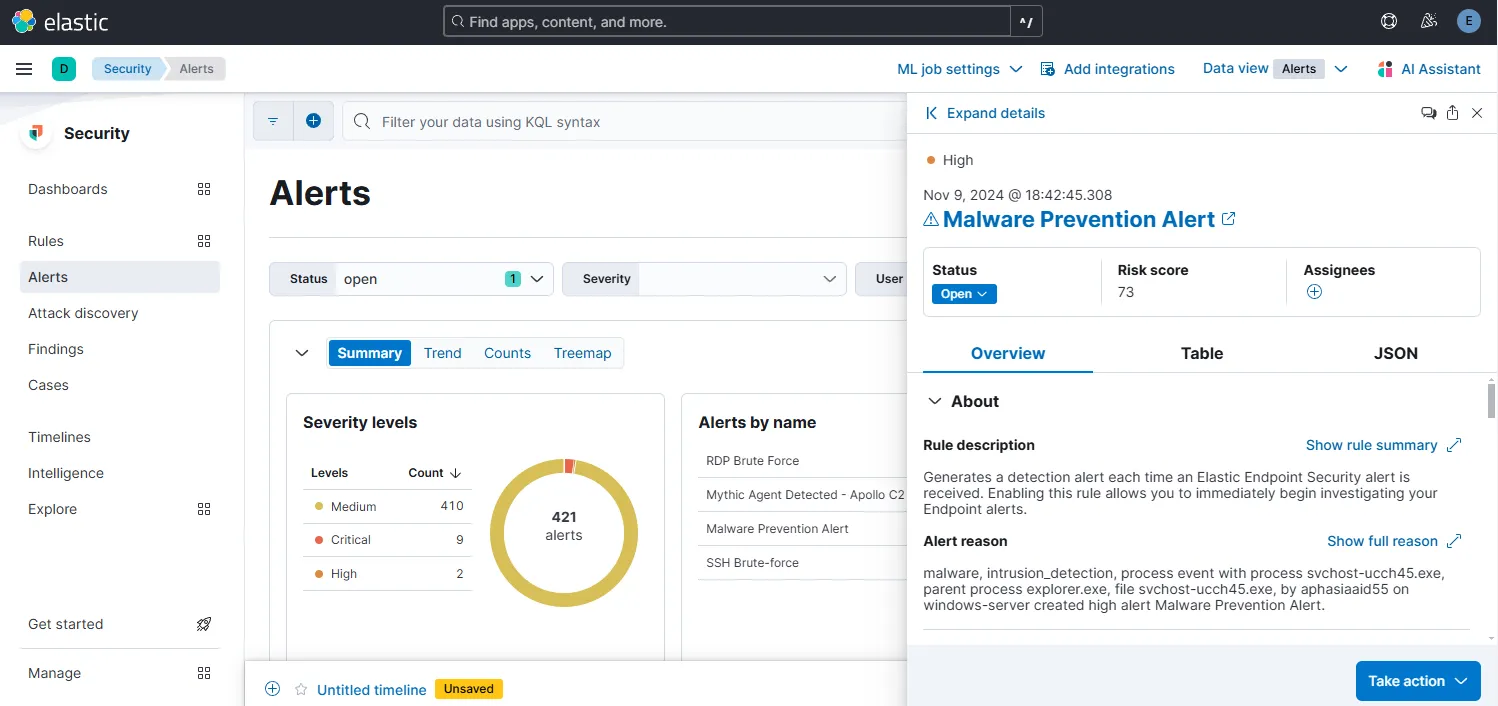Screen dimensions: 1498x706
Task: Collapse the About section
Action: pyautogui.click(x=934, y=401)
